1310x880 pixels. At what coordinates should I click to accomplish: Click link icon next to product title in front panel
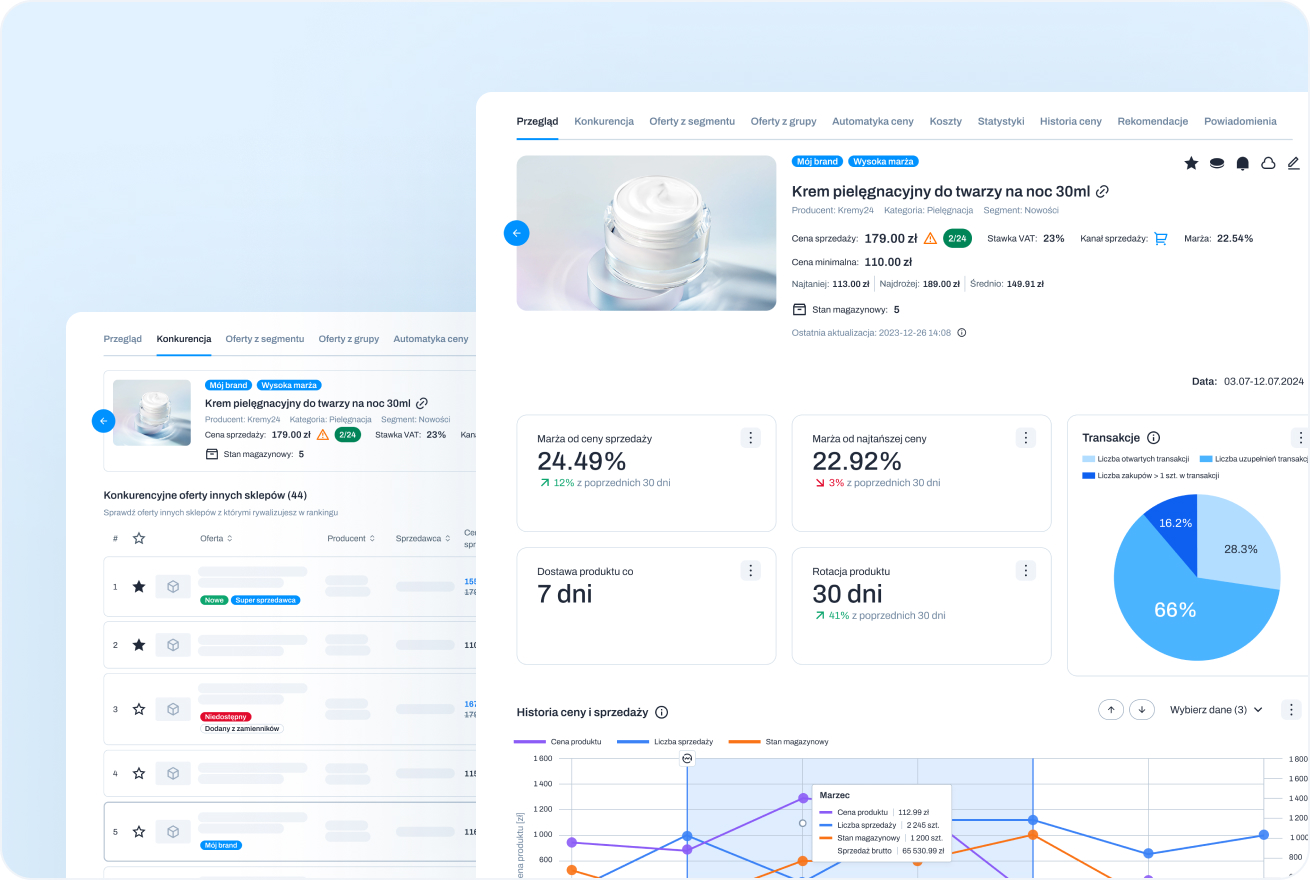coord(1102,191)
